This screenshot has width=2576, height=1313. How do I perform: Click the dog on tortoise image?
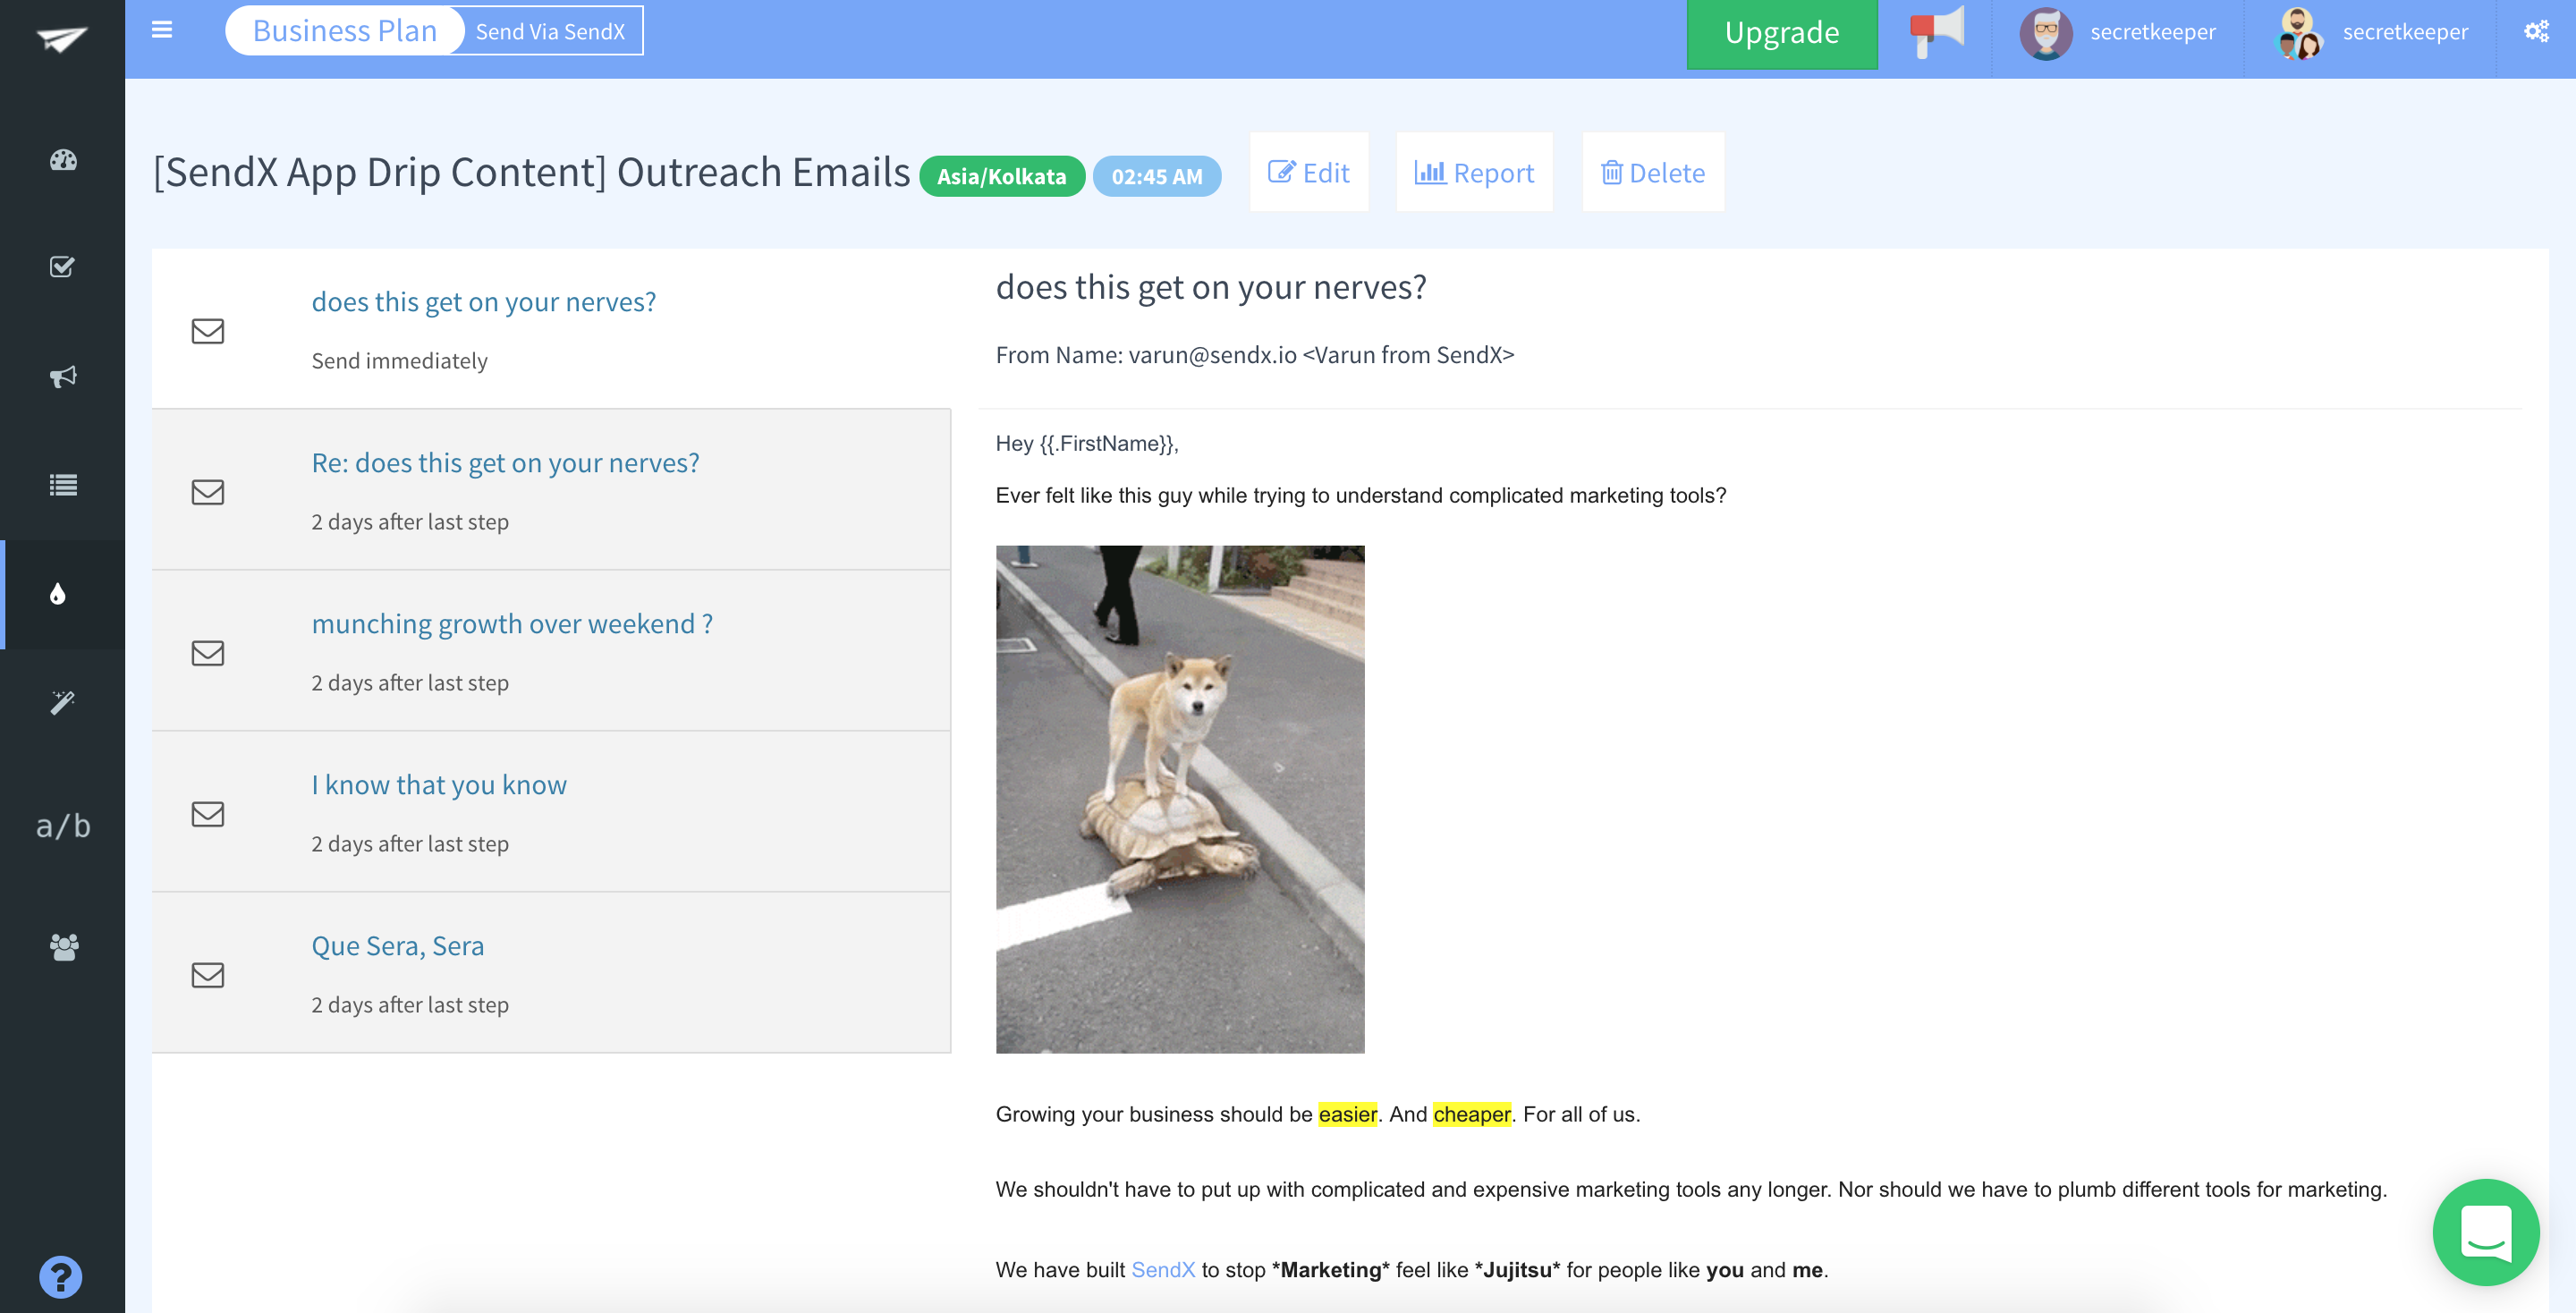pos(1180,799)
